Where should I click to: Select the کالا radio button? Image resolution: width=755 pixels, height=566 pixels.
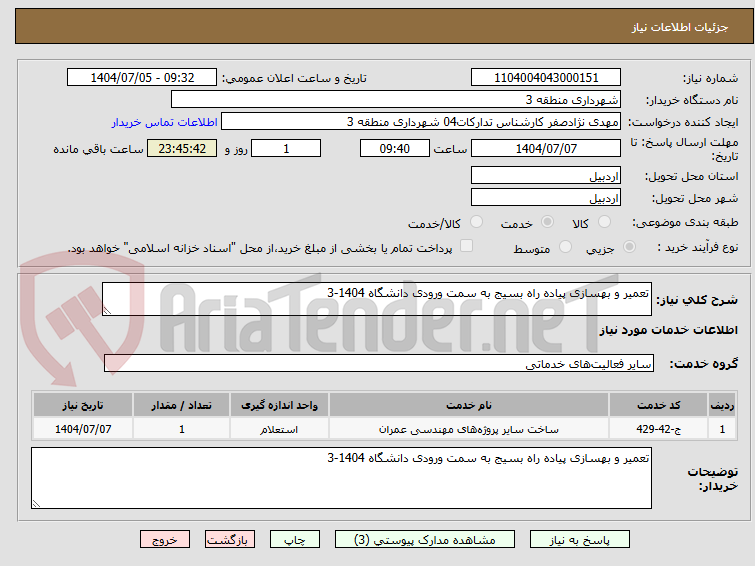coord(604,222)
